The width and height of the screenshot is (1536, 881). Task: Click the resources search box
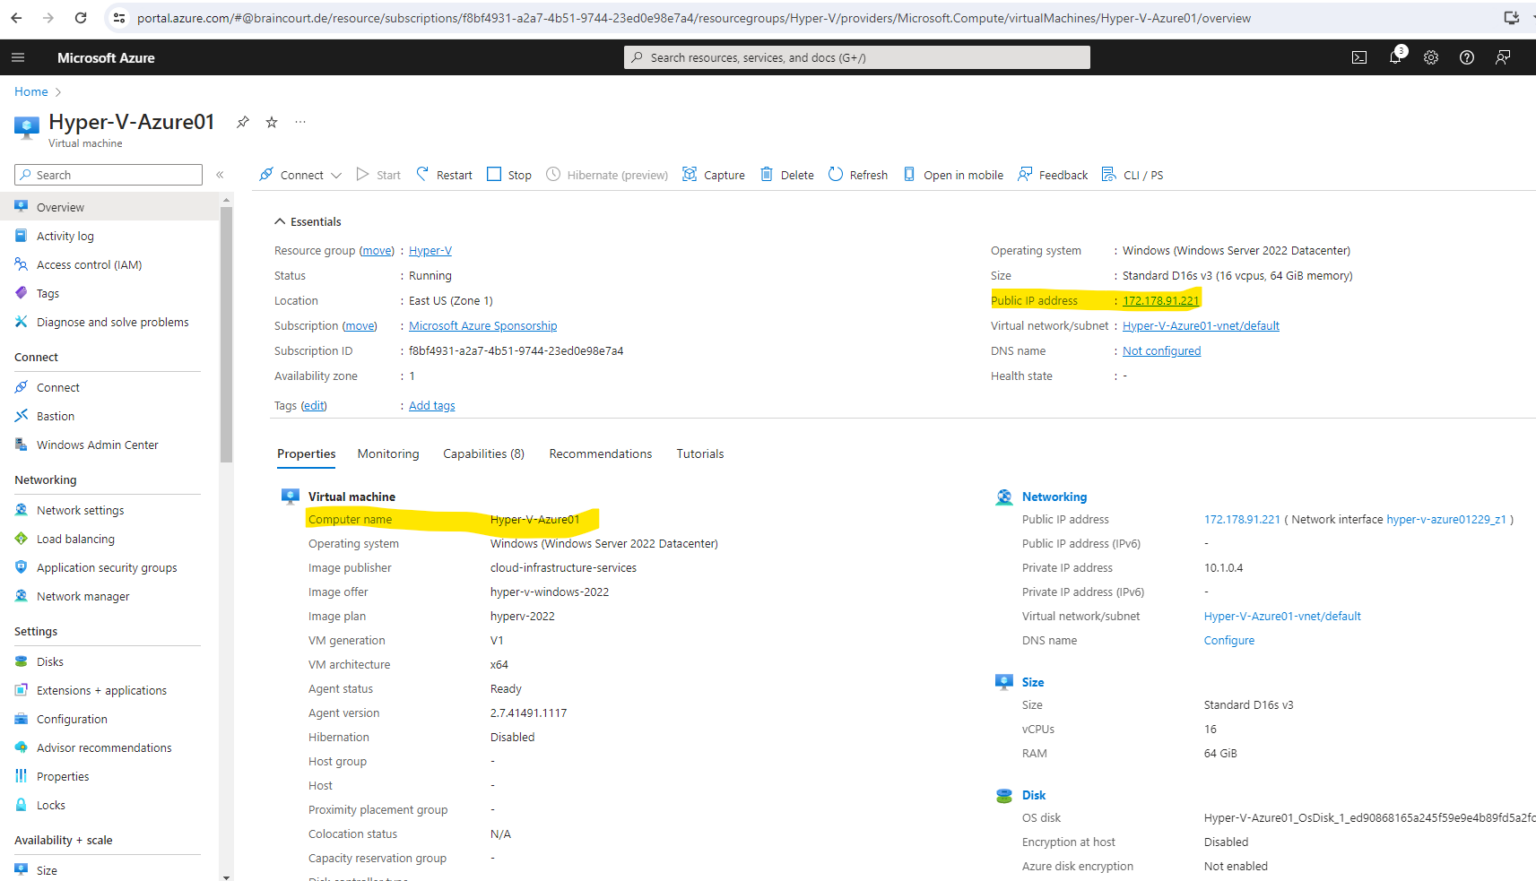tap(856, 57)
